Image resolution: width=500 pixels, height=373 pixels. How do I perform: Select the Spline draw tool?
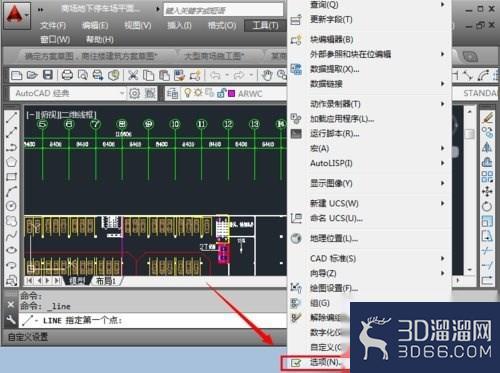12,235
